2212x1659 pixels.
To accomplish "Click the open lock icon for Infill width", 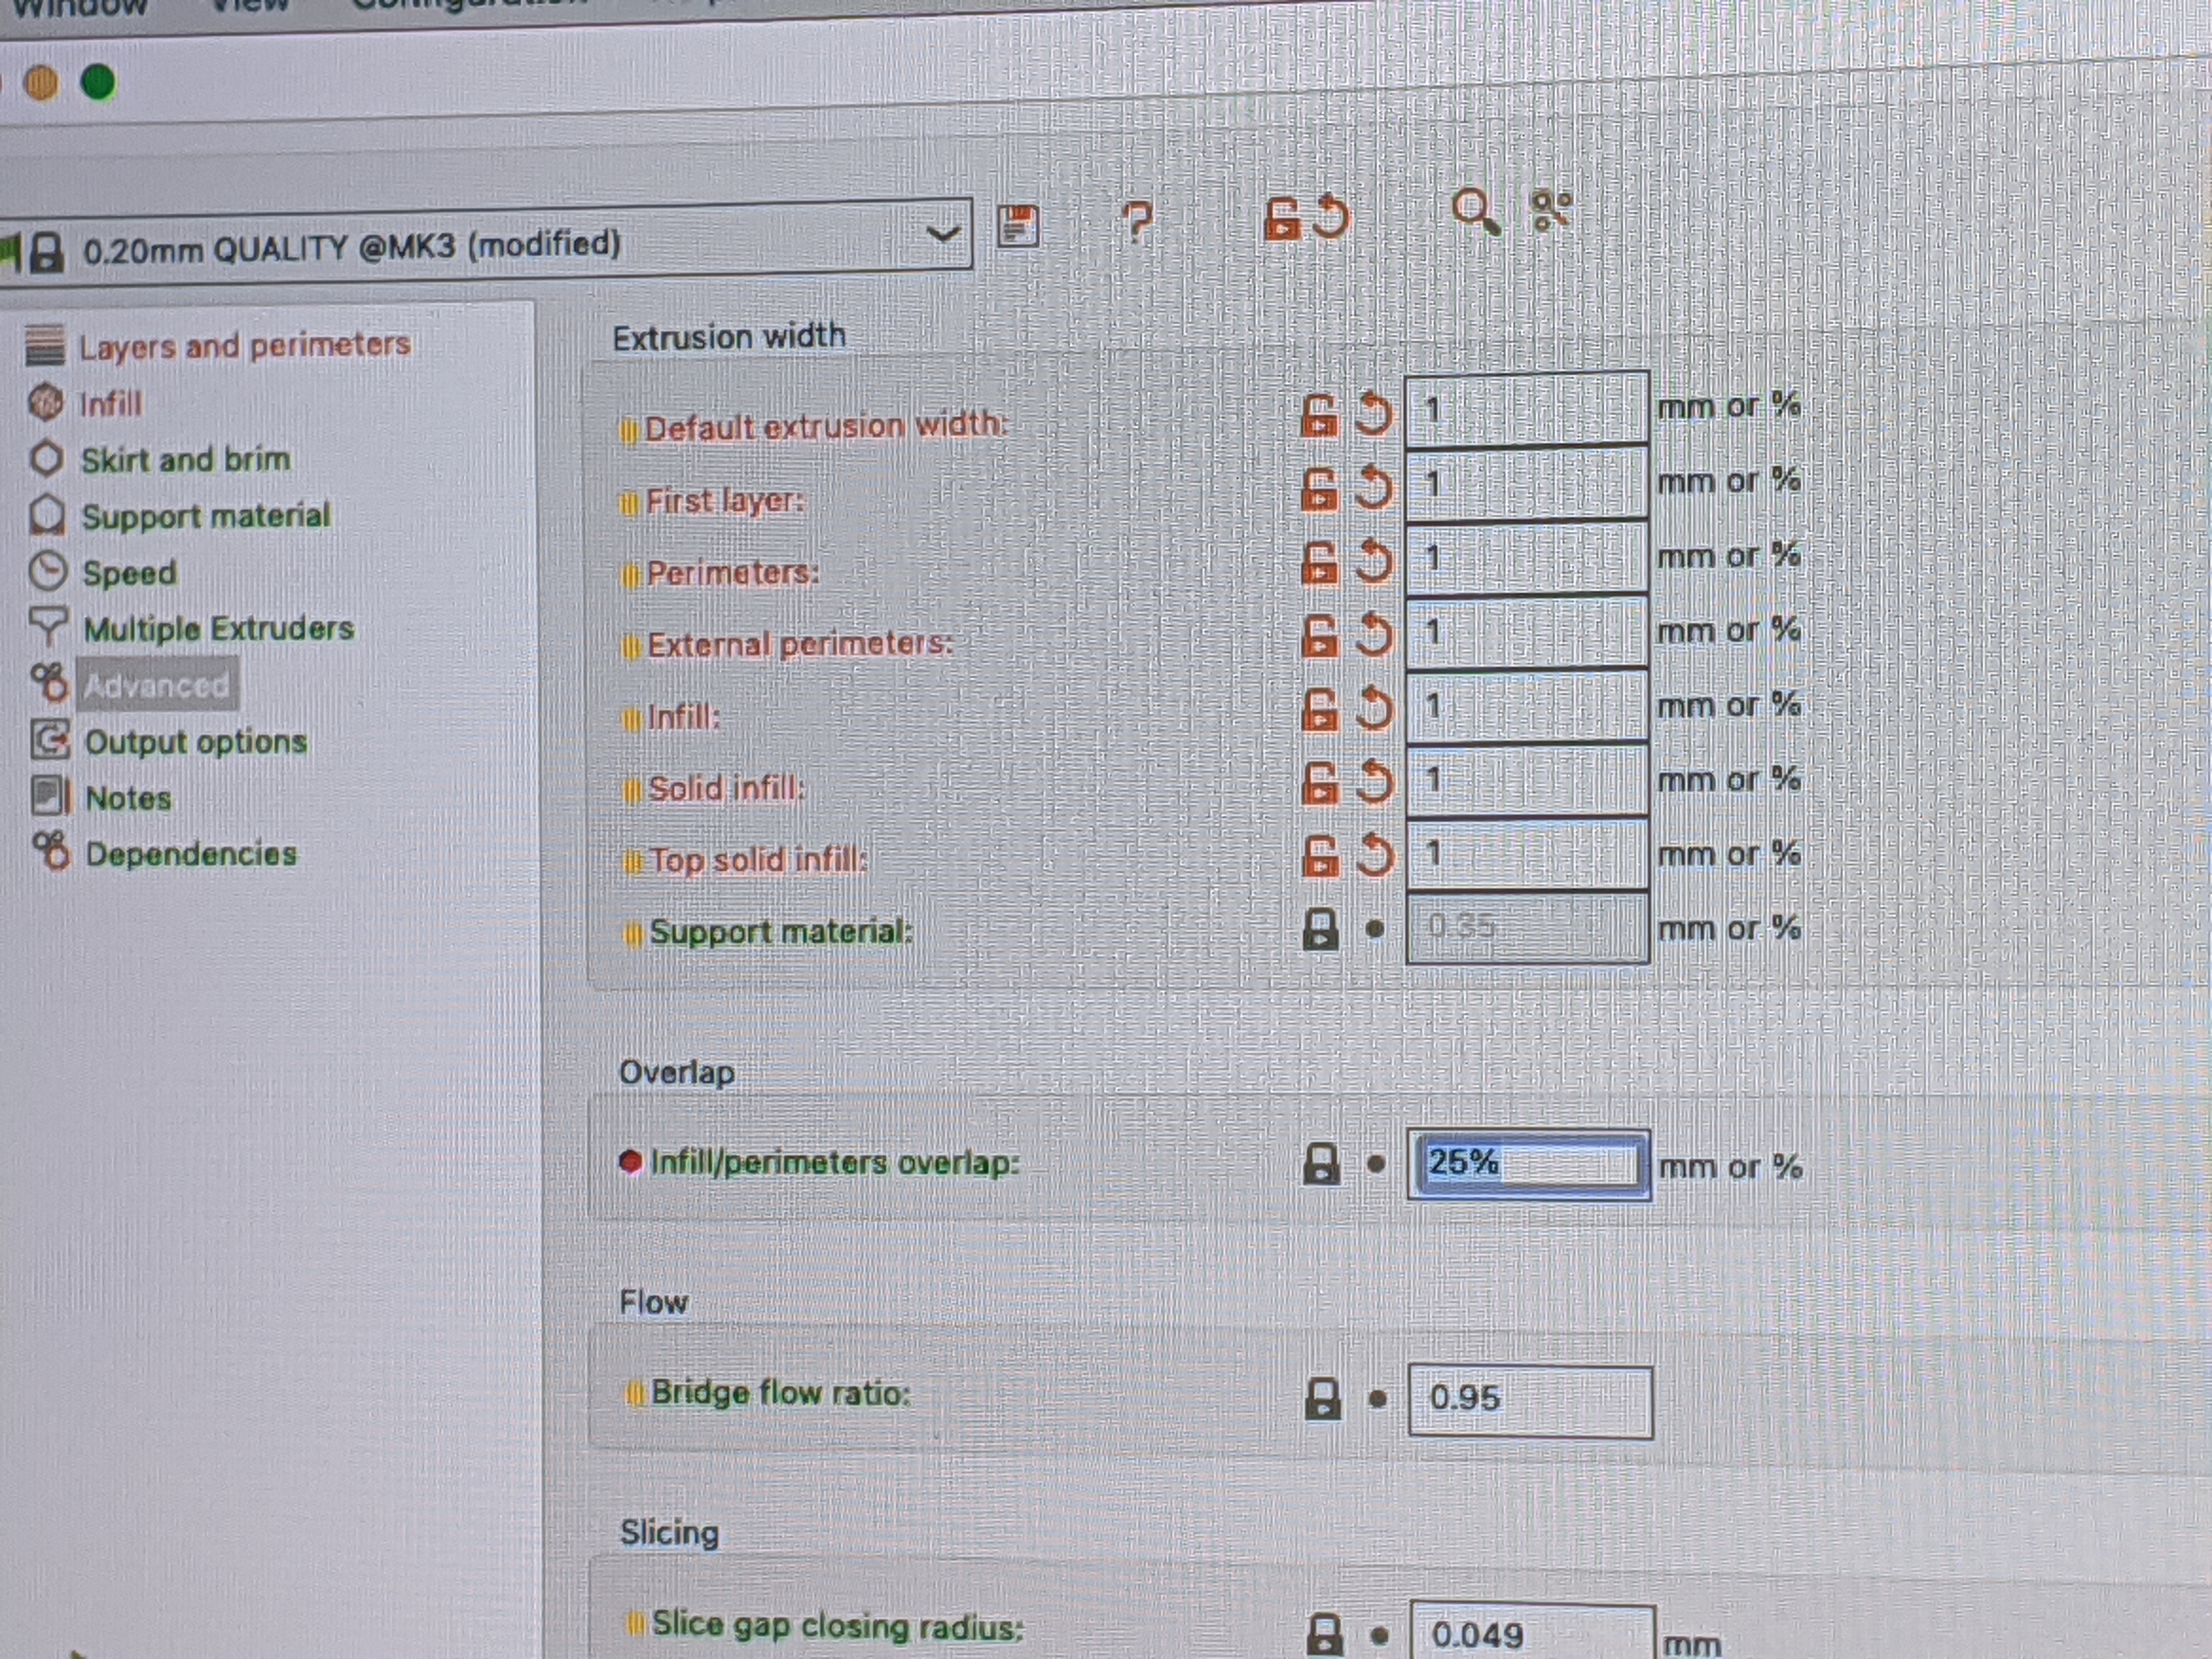I will (1320, 710).
